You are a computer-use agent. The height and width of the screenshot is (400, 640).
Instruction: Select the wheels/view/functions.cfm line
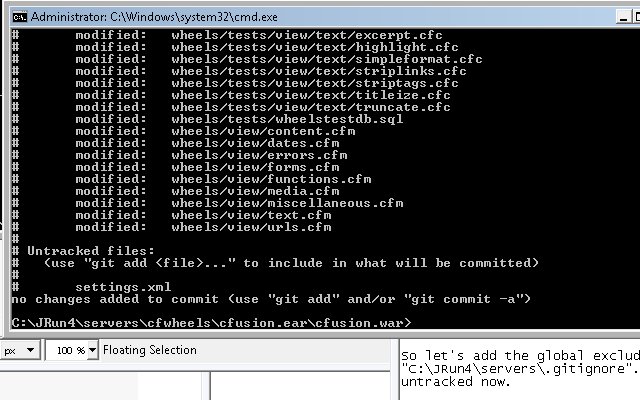(x=223, y=179)
